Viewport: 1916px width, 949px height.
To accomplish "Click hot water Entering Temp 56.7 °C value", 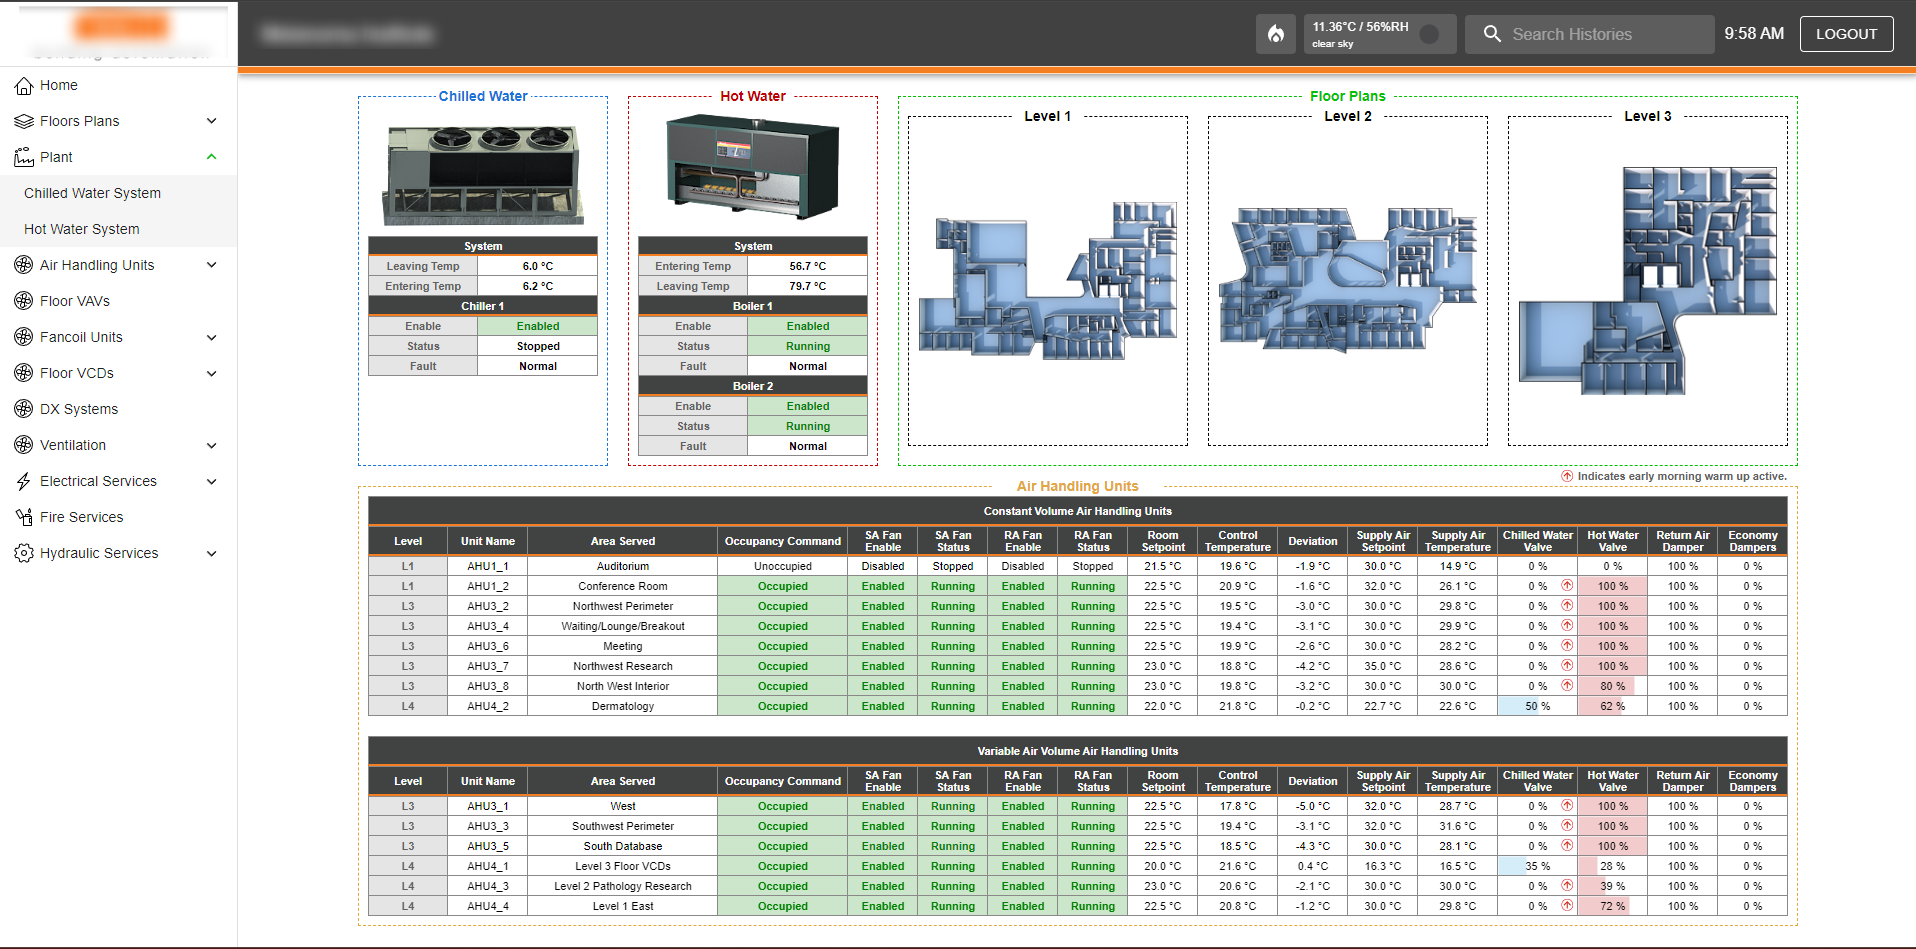I will point(808,266).
